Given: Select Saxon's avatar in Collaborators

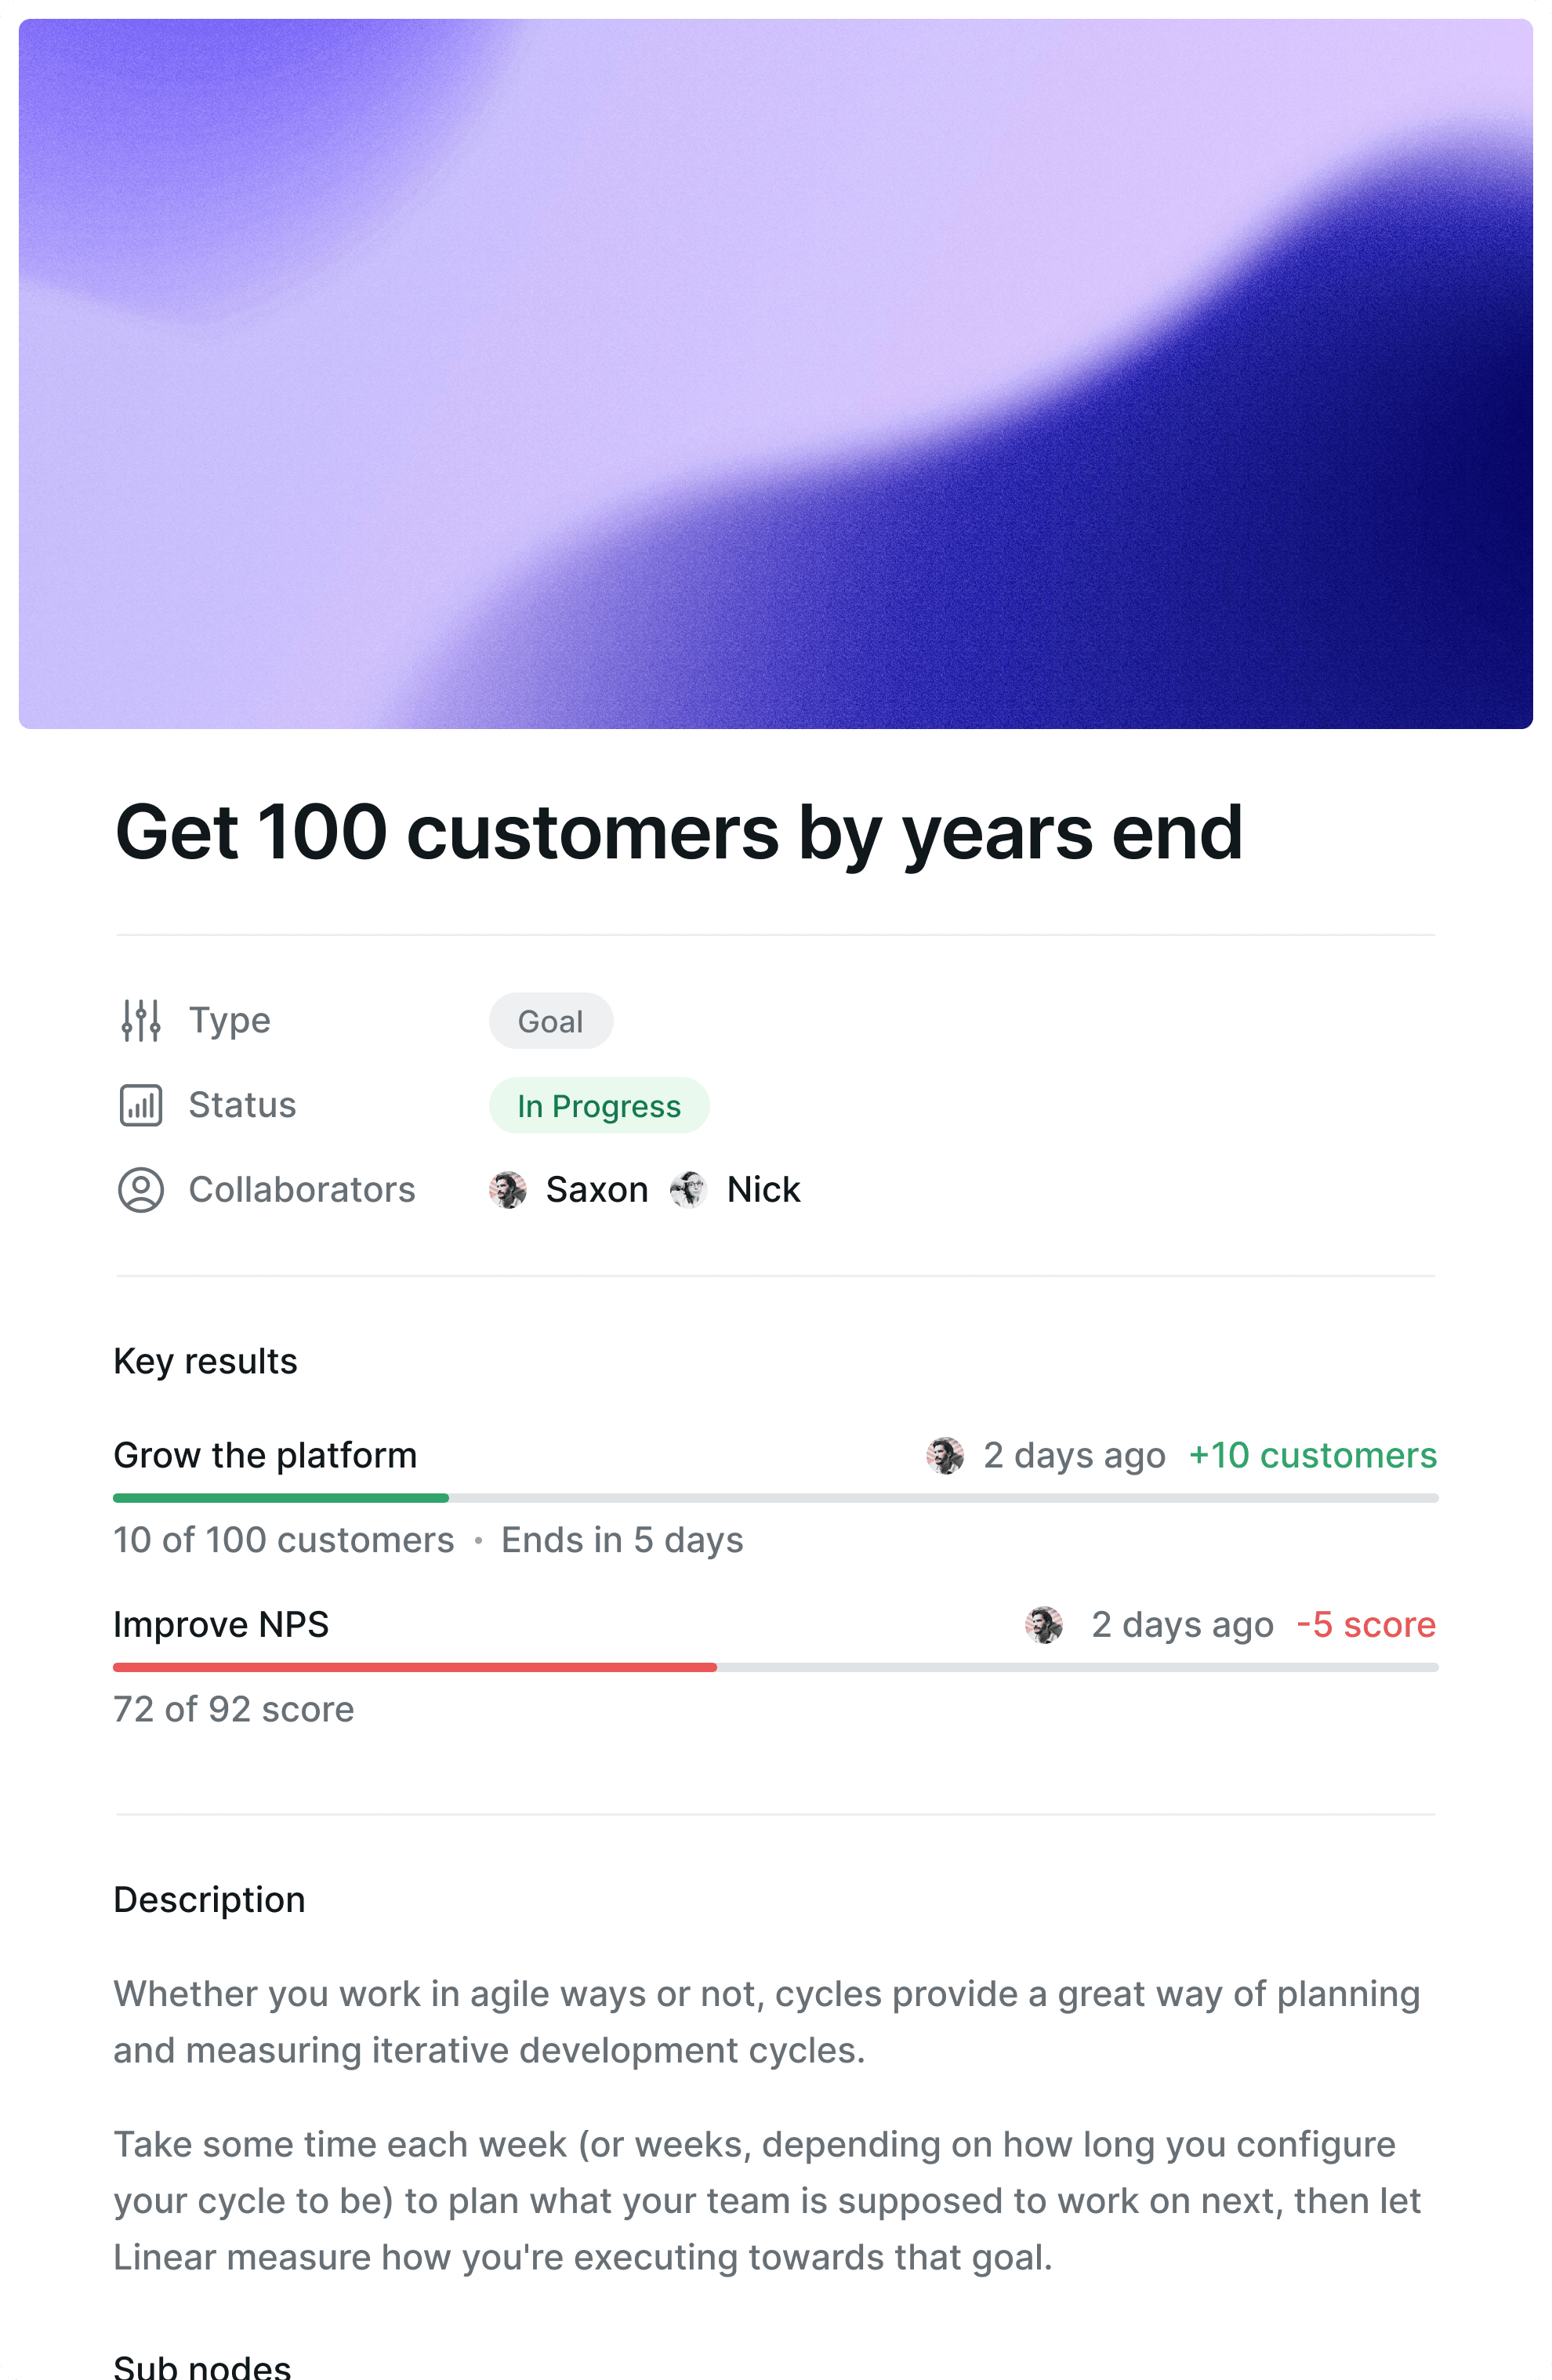Looking at the screenshot, I should point(508,1190).
